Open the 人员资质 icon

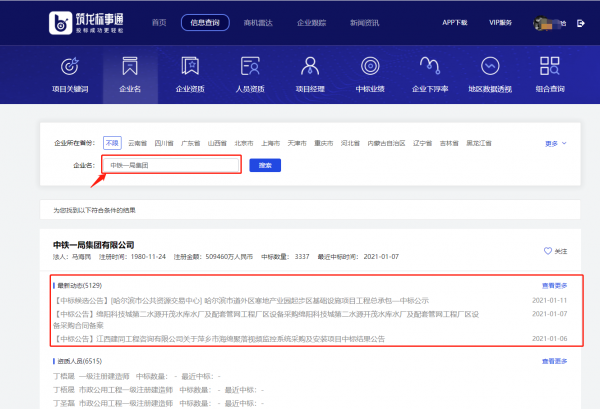point(250,67)
